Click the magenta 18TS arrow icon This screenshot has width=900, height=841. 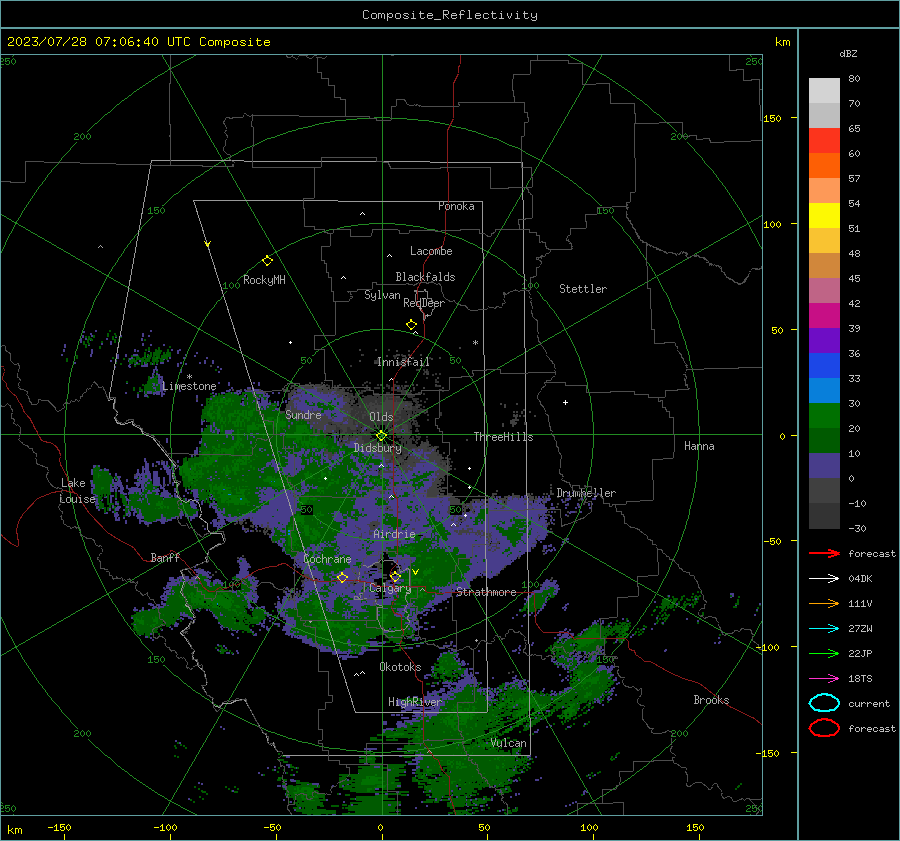[824, 679]
